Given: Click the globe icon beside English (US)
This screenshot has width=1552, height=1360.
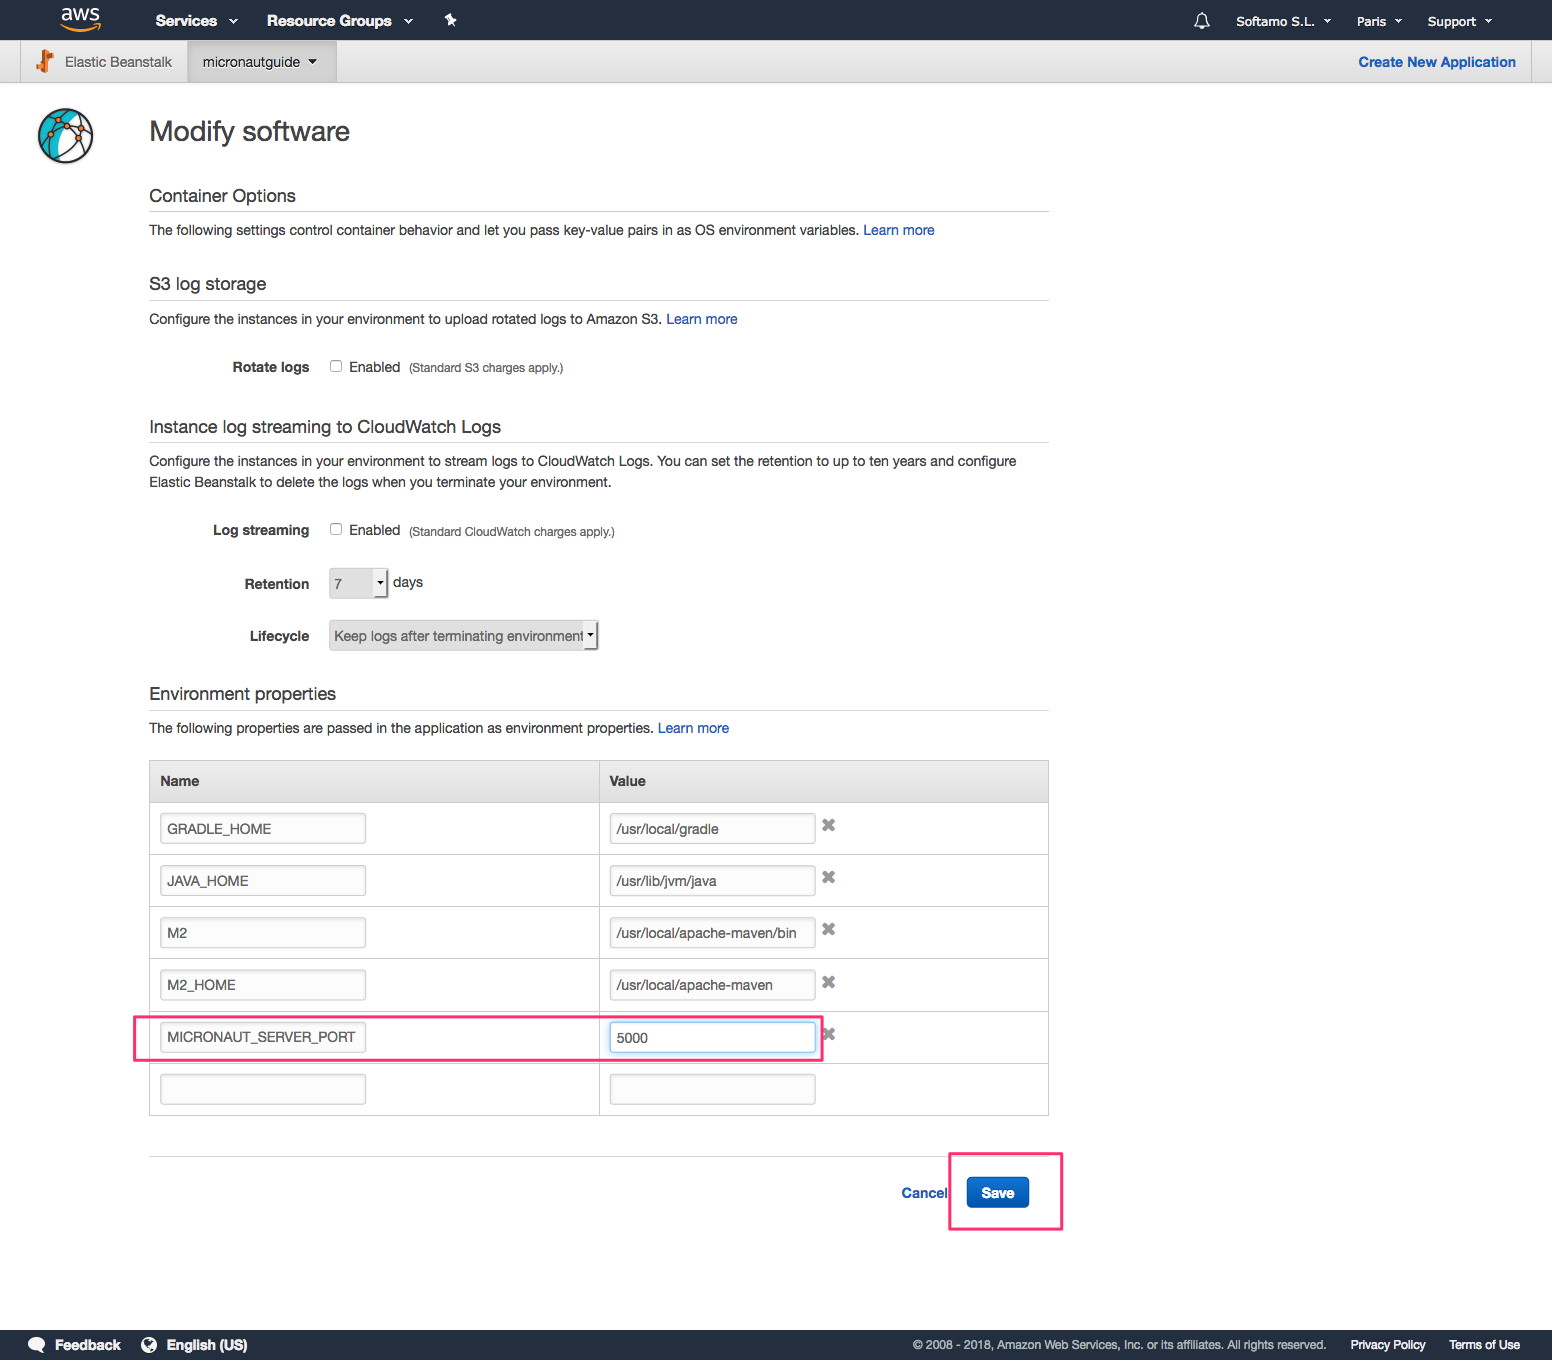Looking at the screenshot, I should pos(149,1345).
